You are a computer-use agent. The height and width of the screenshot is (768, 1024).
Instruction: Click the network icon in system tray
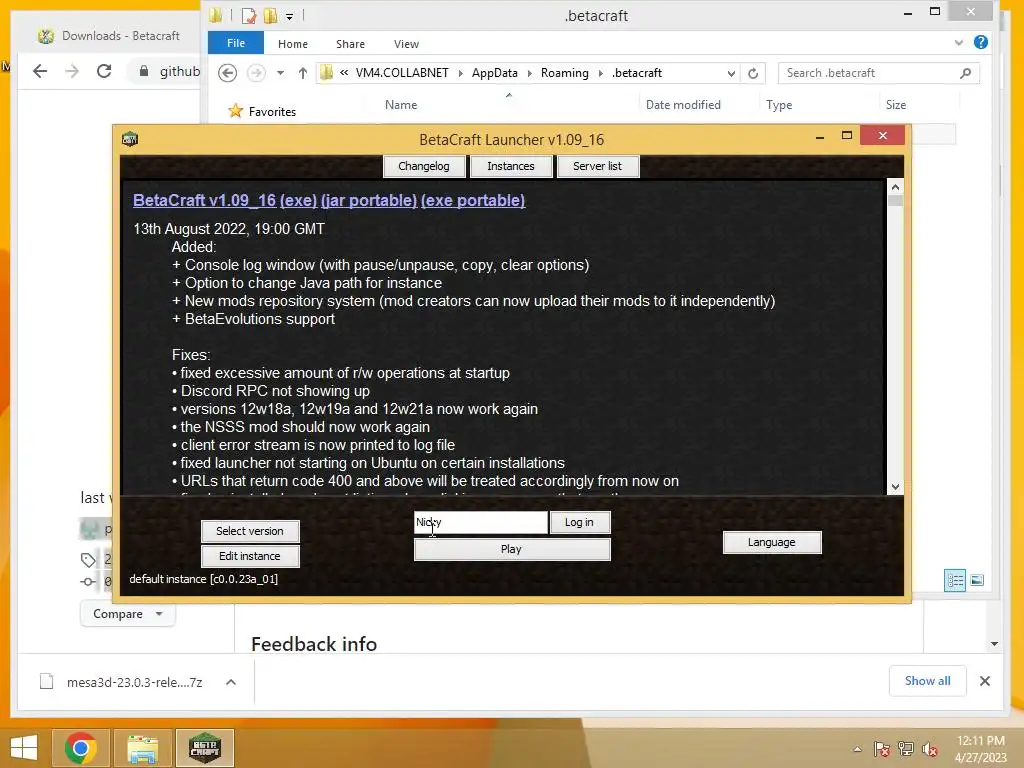[x=906, y=749]
